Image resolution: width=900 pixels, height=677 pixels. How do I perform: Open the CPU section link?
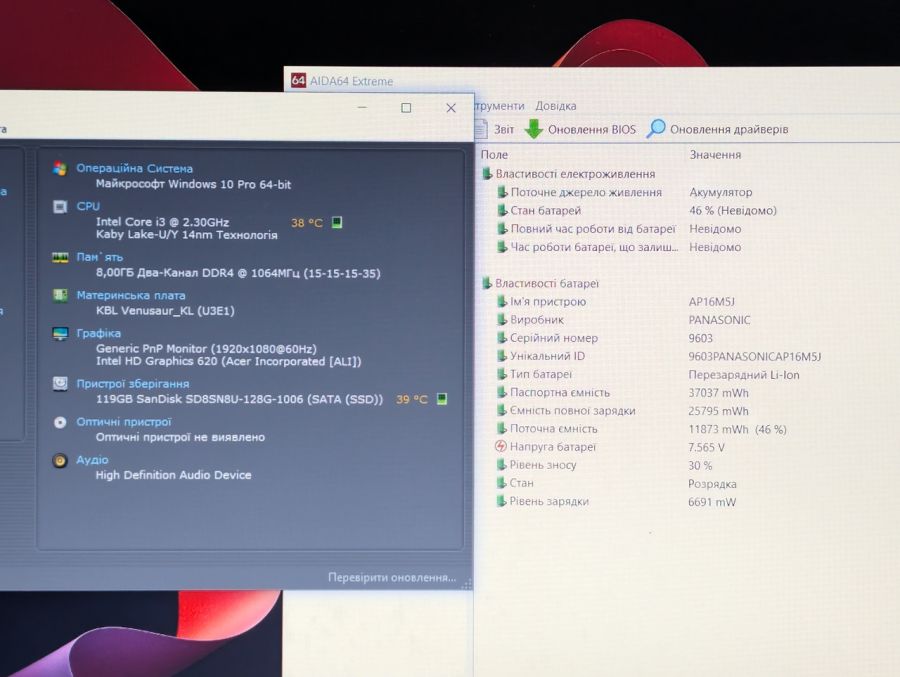88,206
